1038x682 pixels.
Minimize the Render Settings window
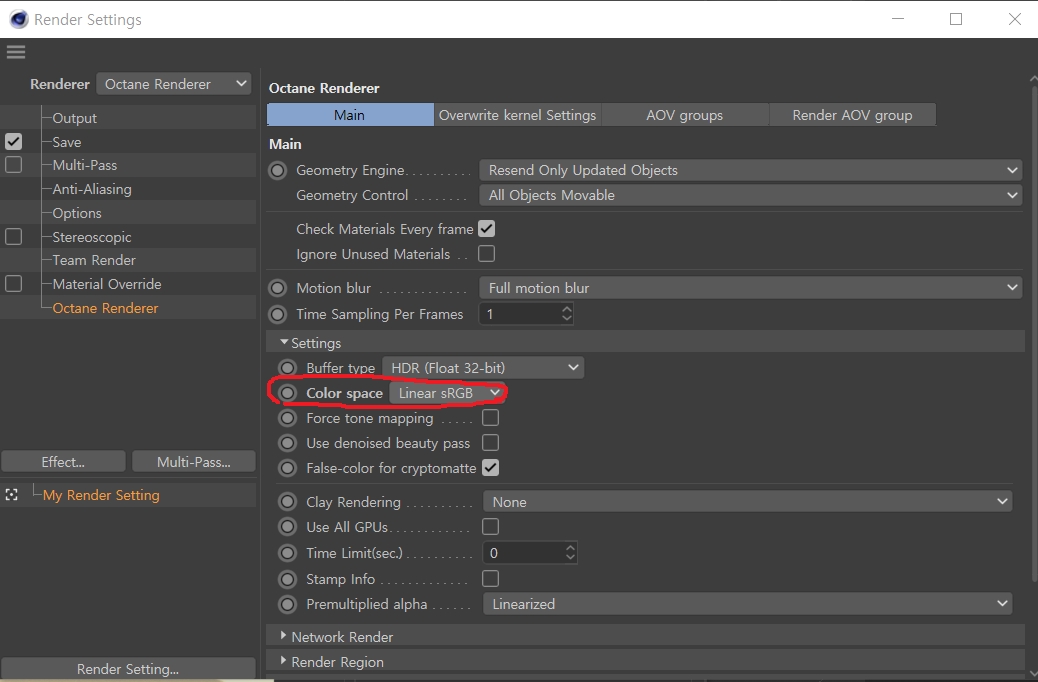tap(898, 19)
